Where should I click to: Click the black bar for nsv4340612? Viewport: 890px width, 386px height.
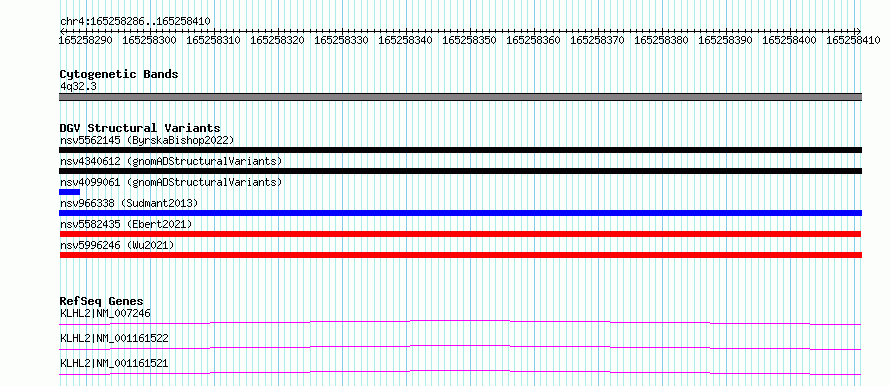[x=460, y=171]
